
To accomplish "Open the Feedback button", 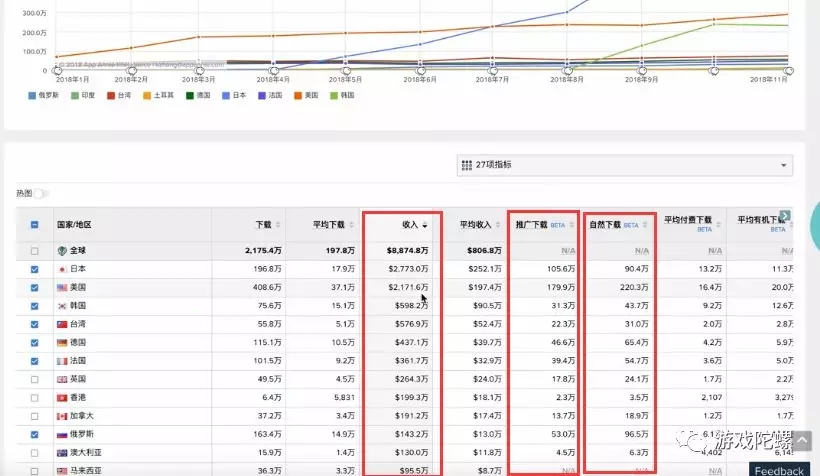I will coord(778,470).
